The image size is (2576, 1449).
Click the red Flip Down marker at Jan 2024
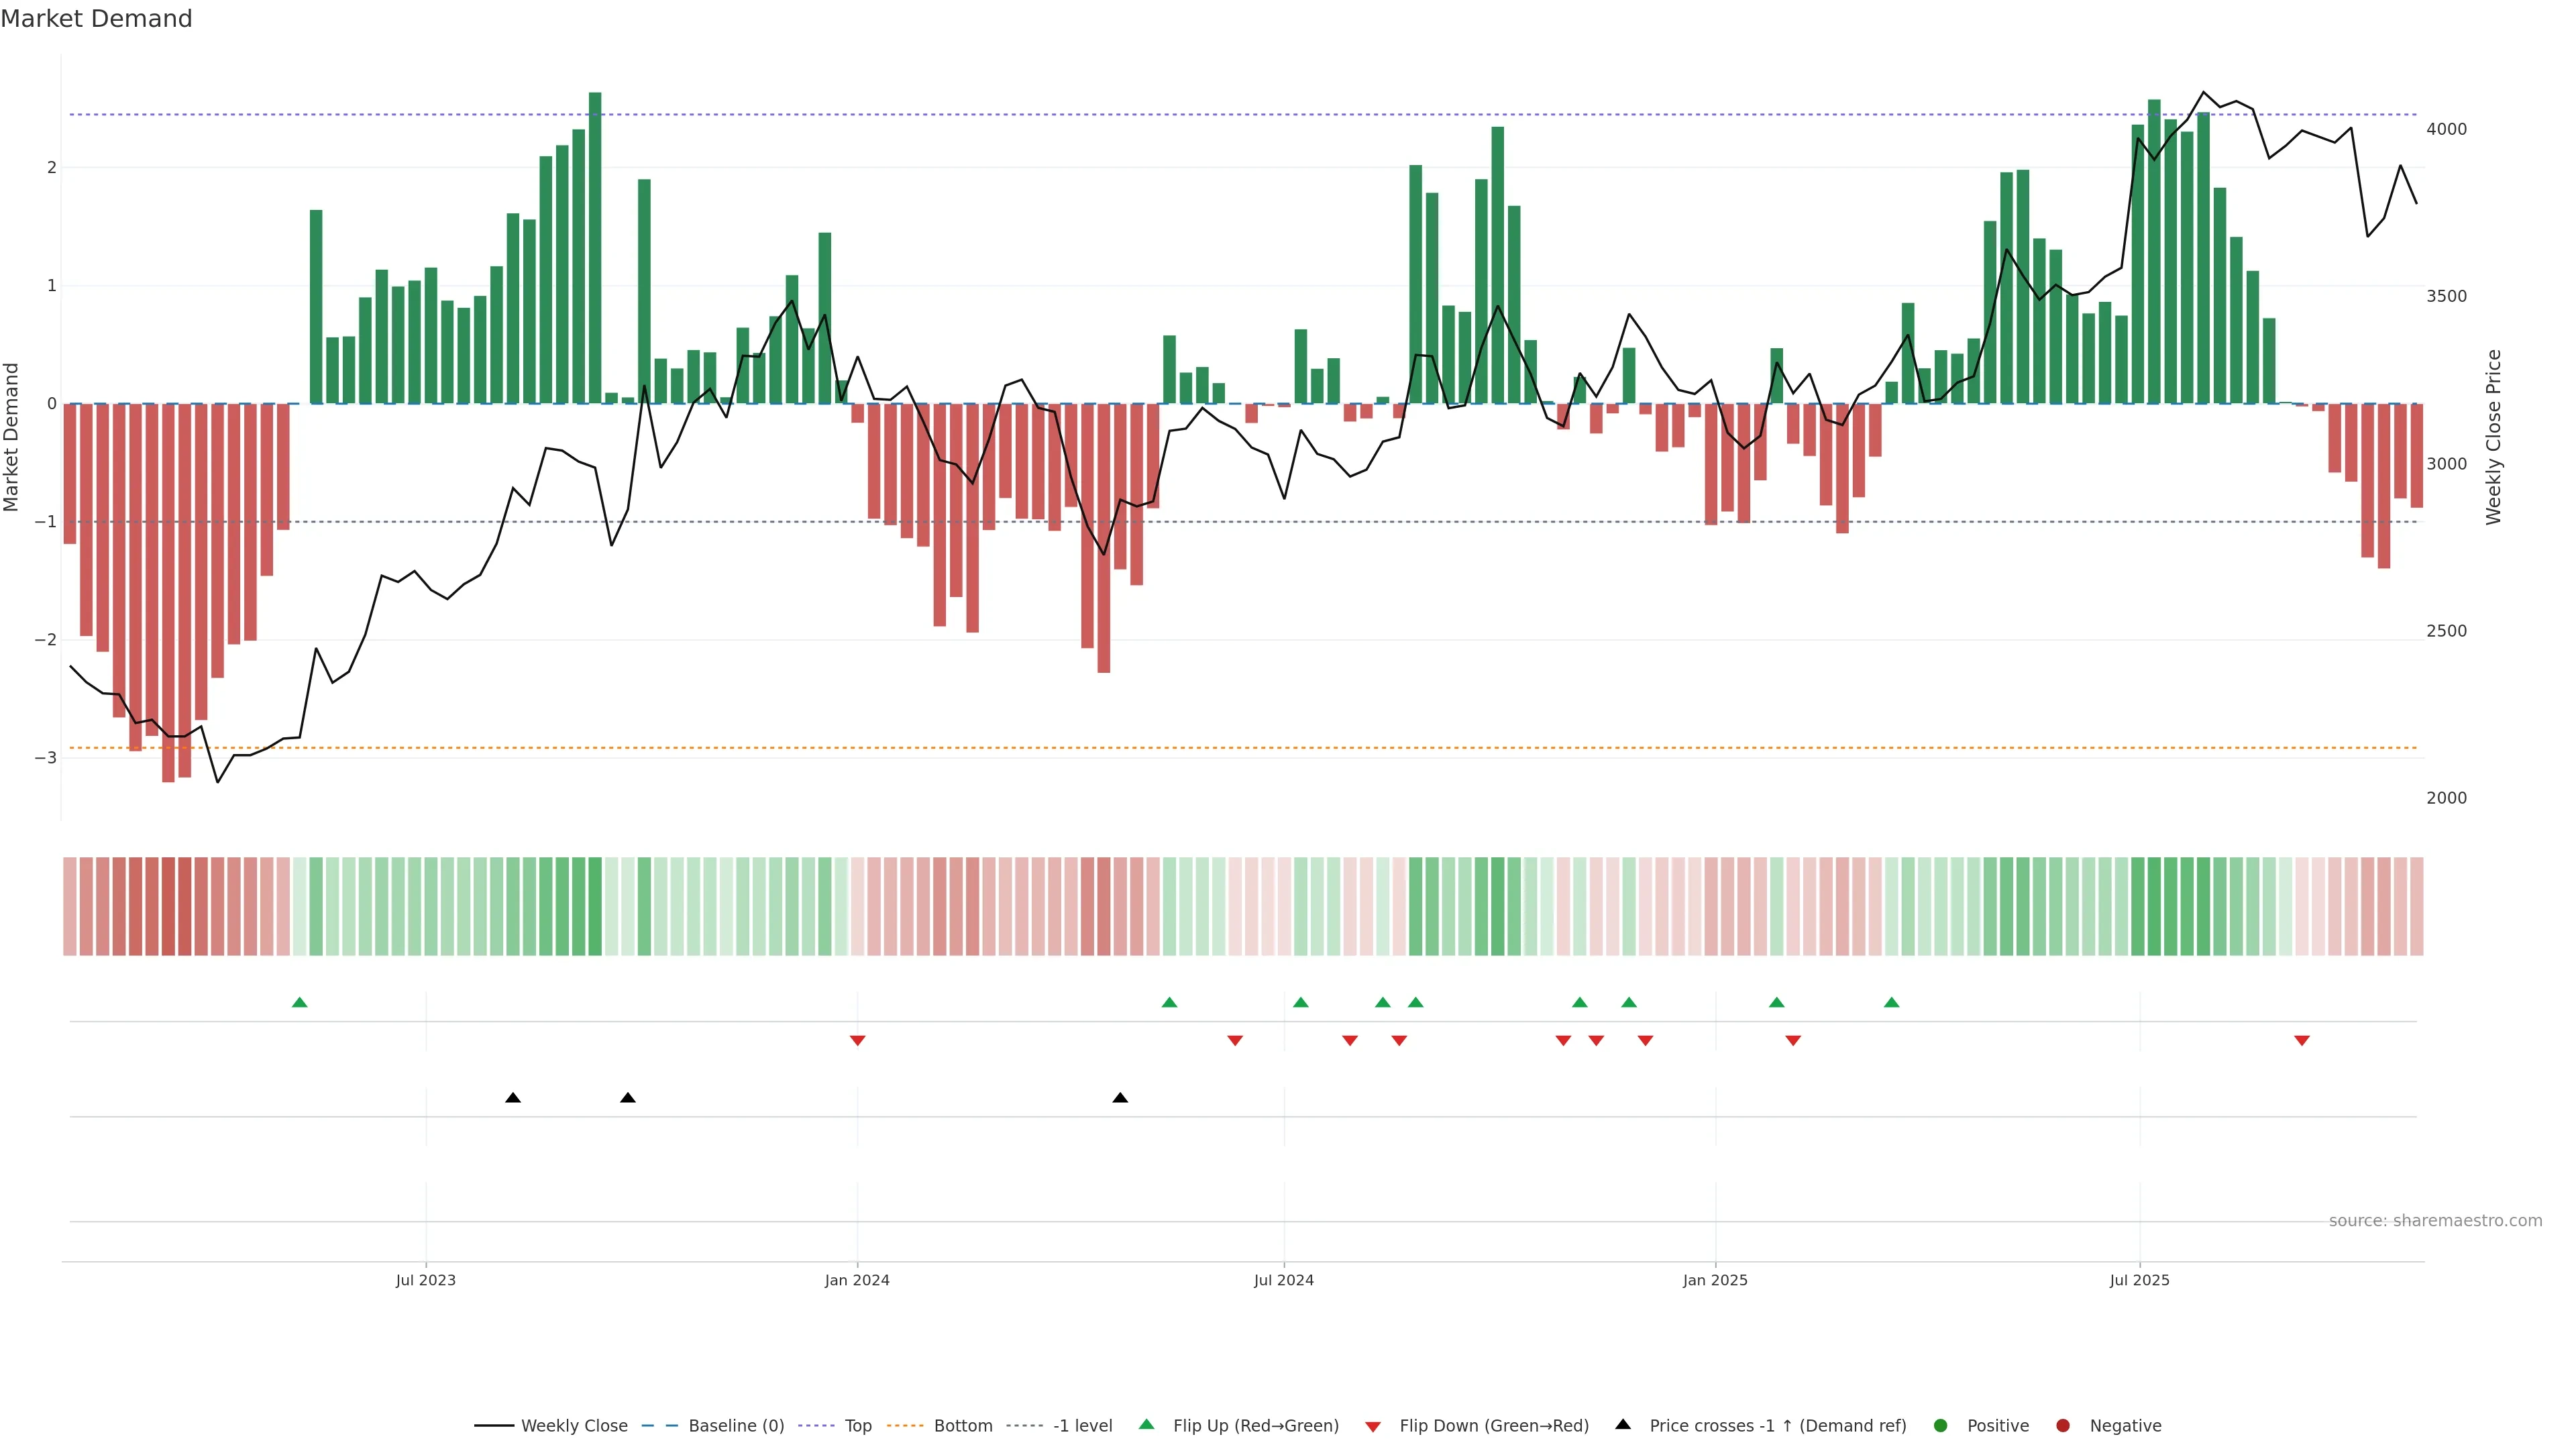point(857,1041)
